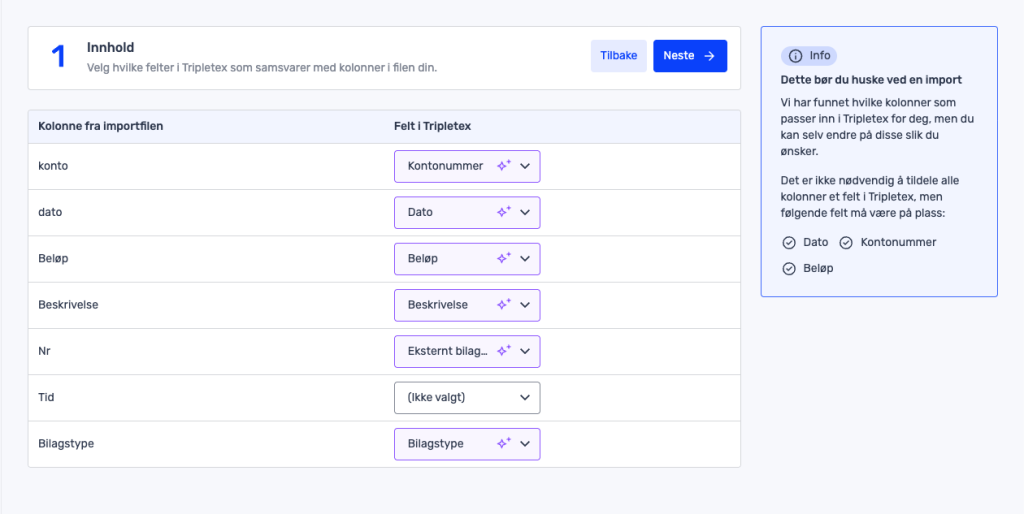
Task: Click the 'Beskrivelse' row label in import column
Action: click(x=69, y=305)
